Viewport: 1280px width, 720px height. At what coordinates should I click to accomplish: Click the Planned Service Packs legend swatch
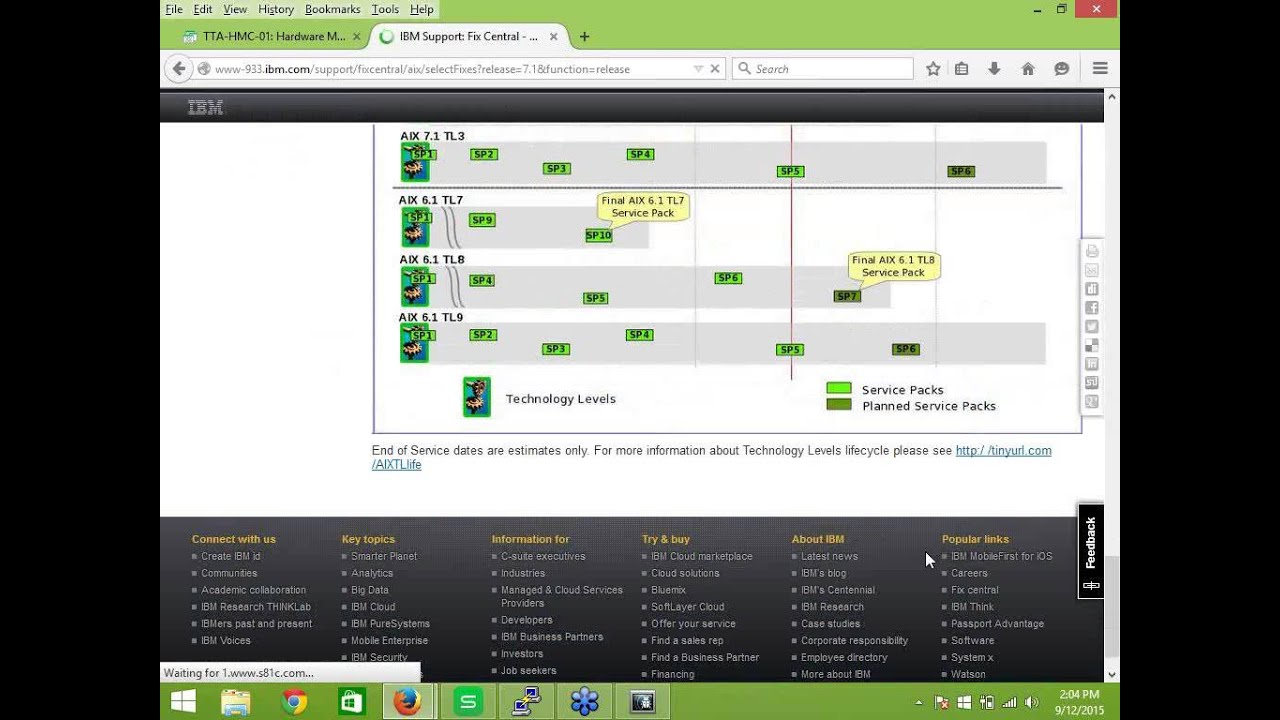839,405
